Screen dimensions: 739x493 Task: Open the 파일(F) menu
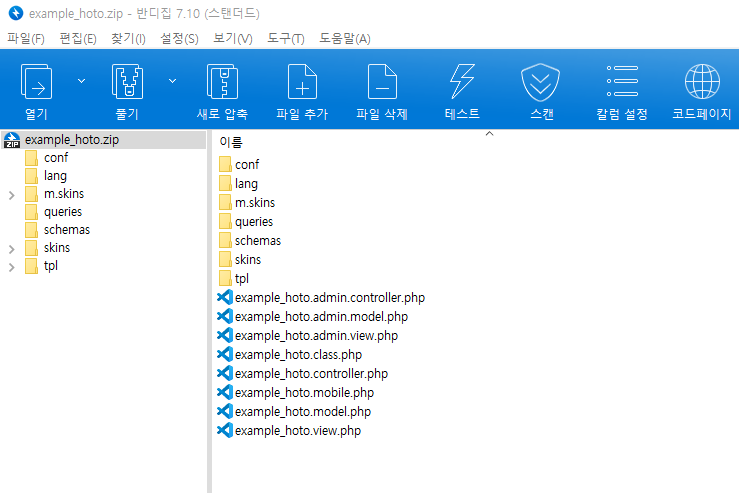pyautogui.click(x=26, y=39)
